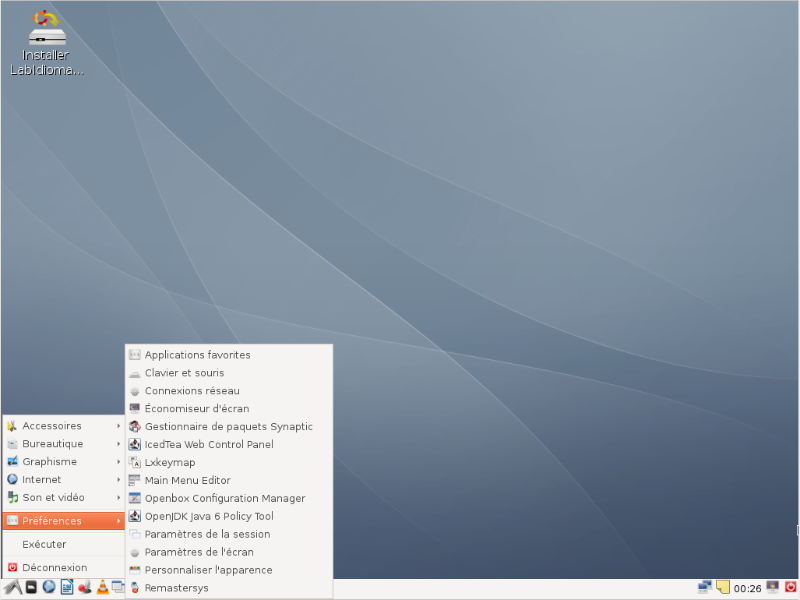Open Installer Labidioma desktop icon

[46, 43]
